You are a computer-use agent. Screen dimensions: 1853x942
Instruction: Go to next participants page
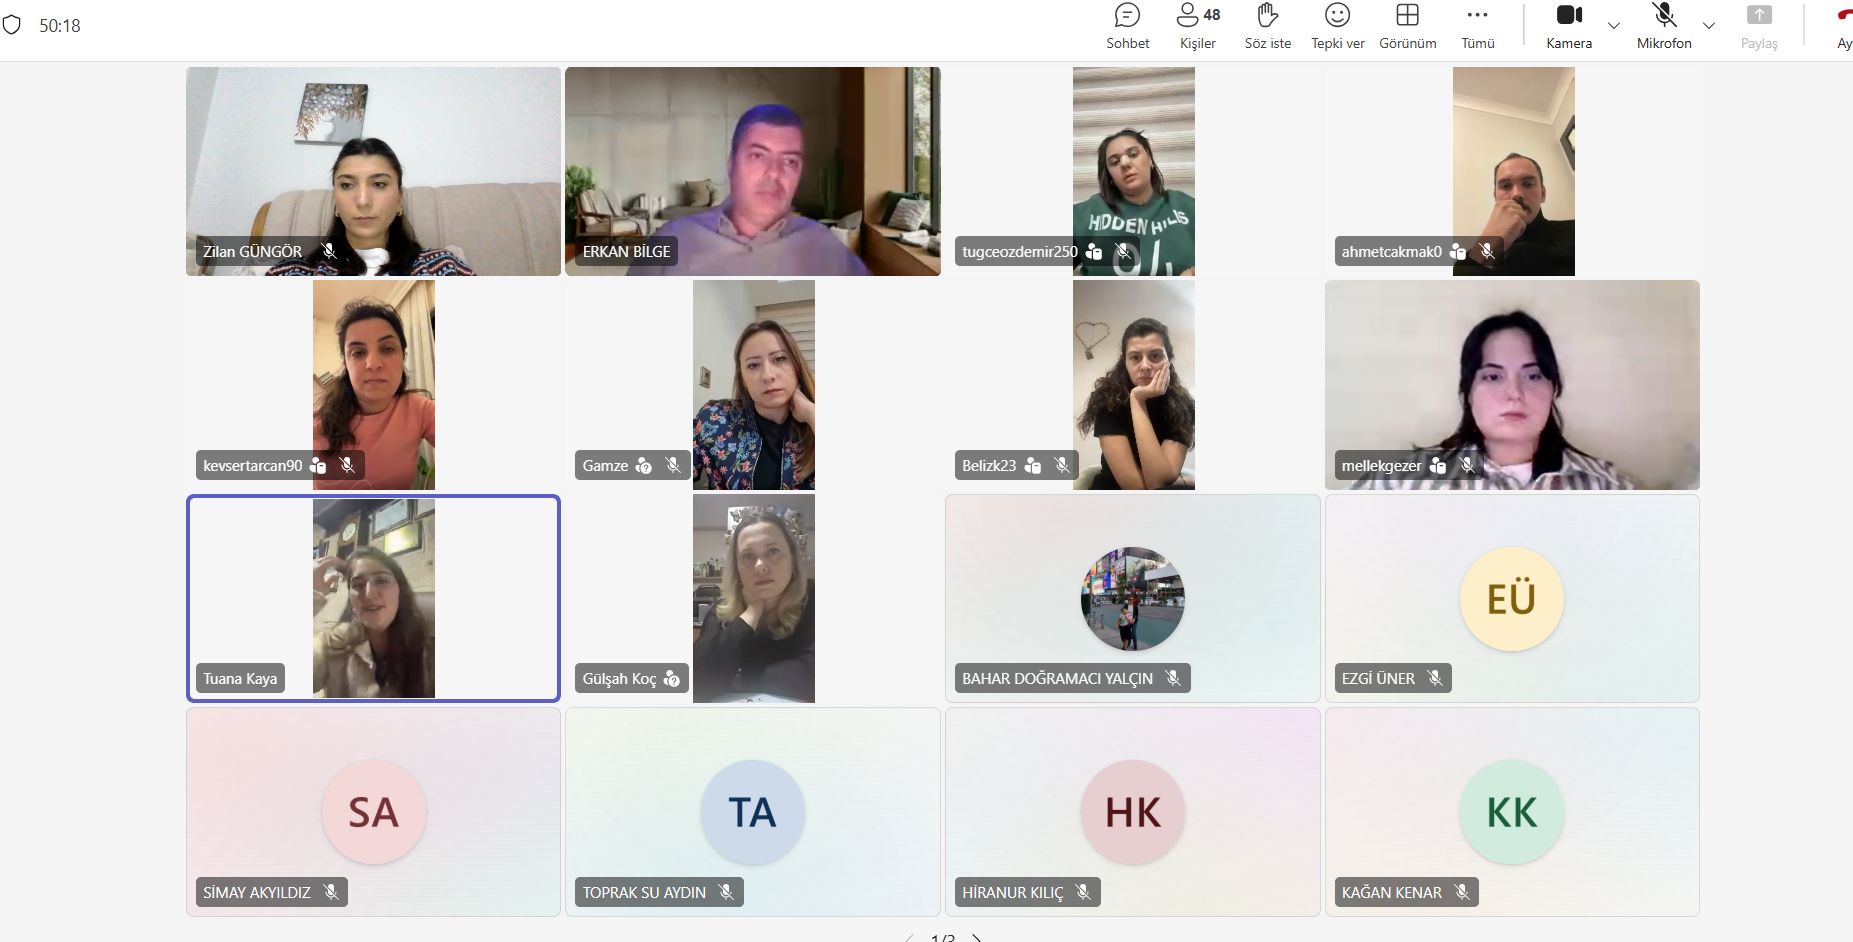pyautogui.click(x=977, y=937)
